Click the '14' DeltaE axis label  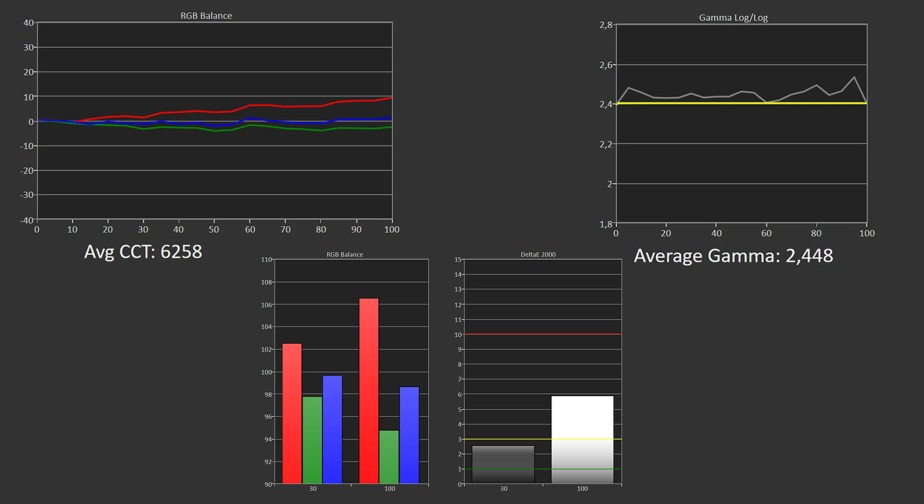458,275
